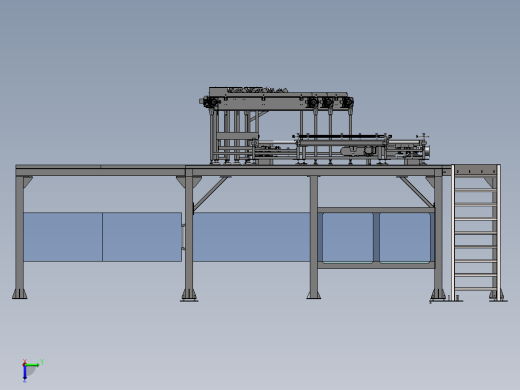Screen dimensions: 520x390
Task: Click the green Y axis arrow on triad
Action: (x=33, y=365)
